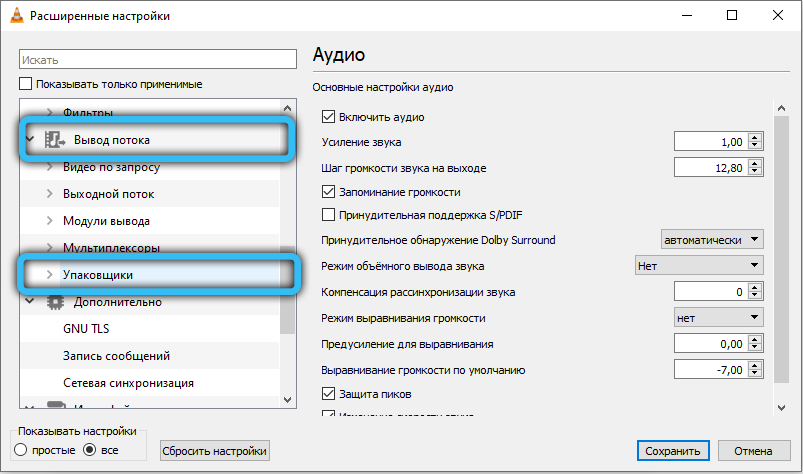Increase Шаг громкости звука на выходе
This screenshot has height=474, width=803.
[x=755, y=163]
